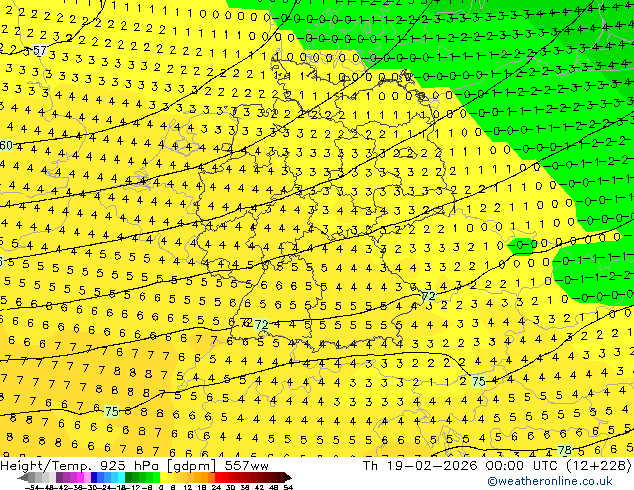Click the bright red swatch in the legend

[218, 477]
